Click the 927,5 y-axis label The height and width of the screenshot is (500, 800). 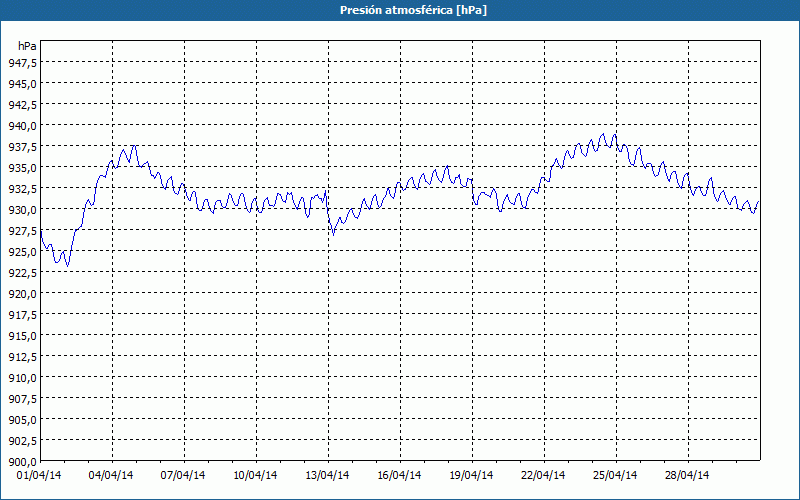[x=22, y=231]
